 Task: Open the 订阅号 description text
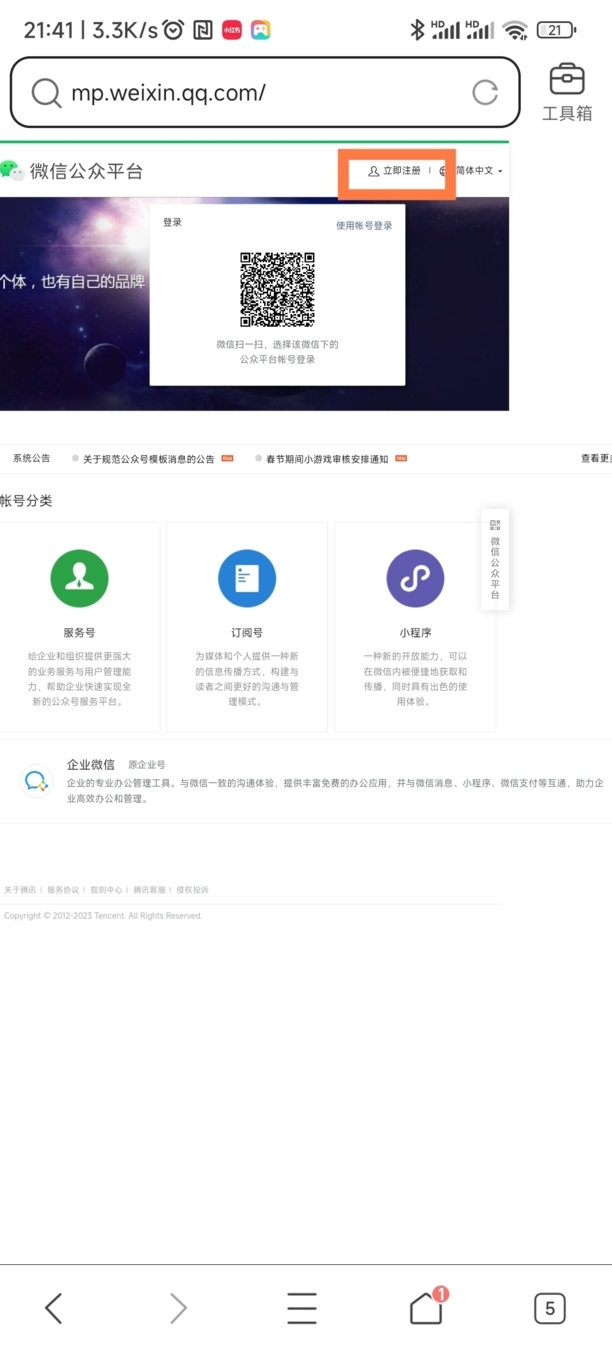(247, 679)
